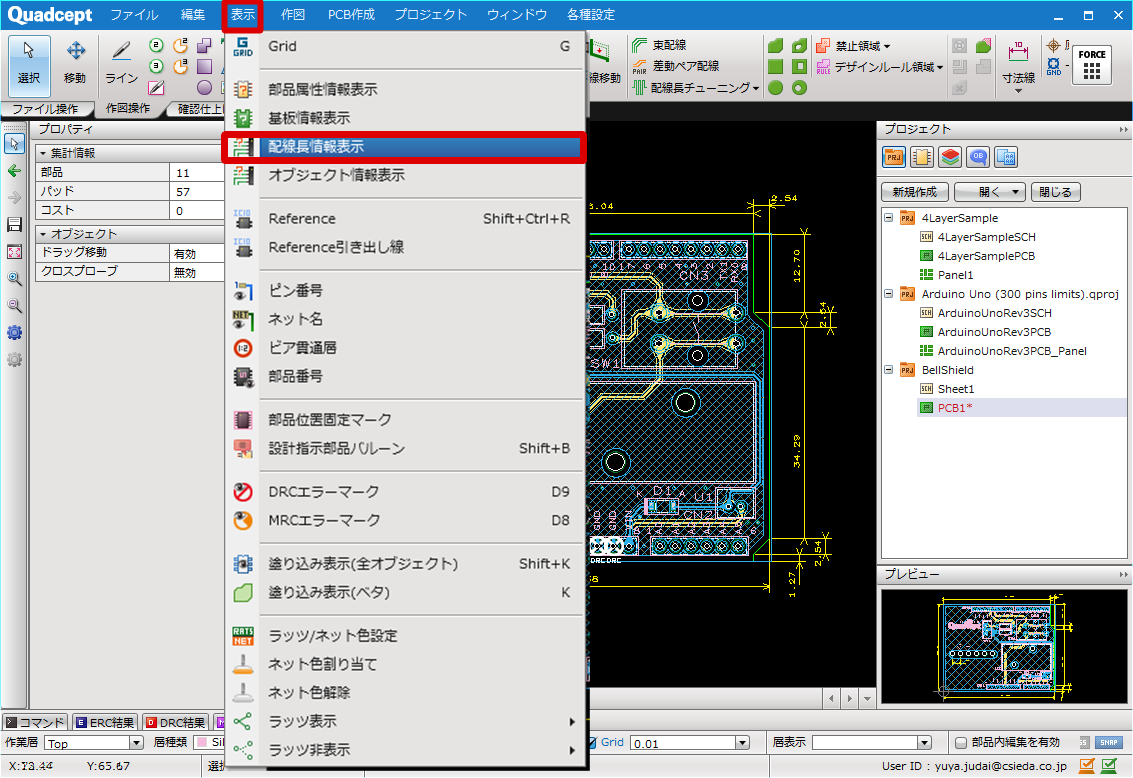Pick the ライン line drawing tool

[121, 62]
